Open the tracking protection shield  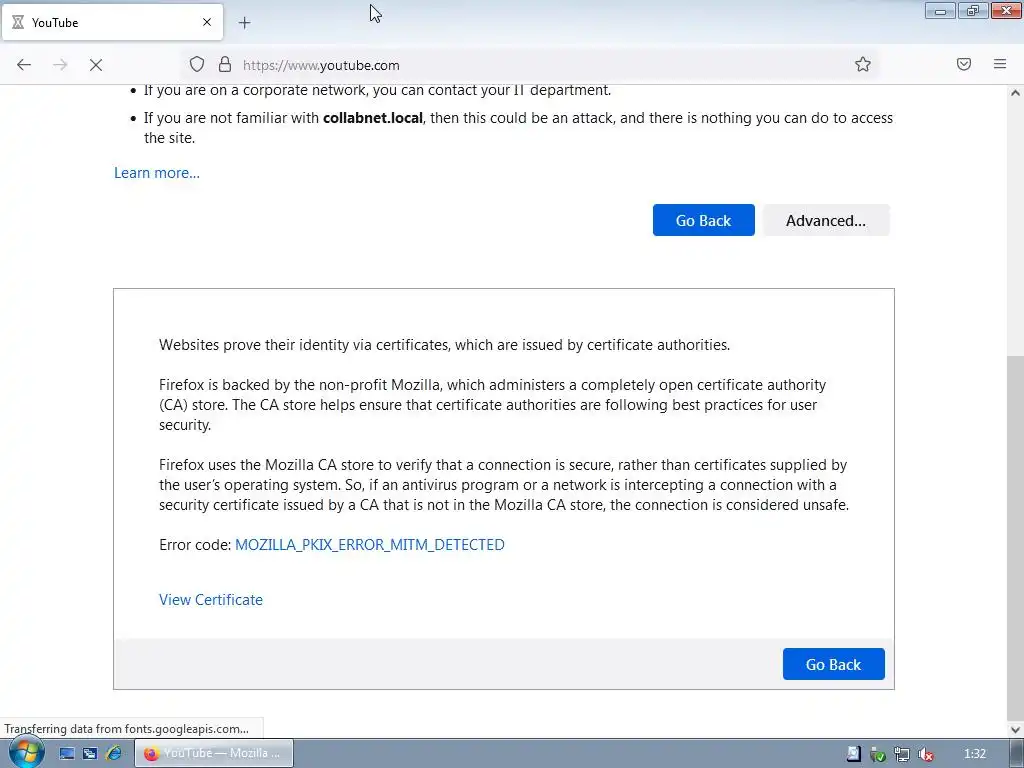tap(197, 64)
